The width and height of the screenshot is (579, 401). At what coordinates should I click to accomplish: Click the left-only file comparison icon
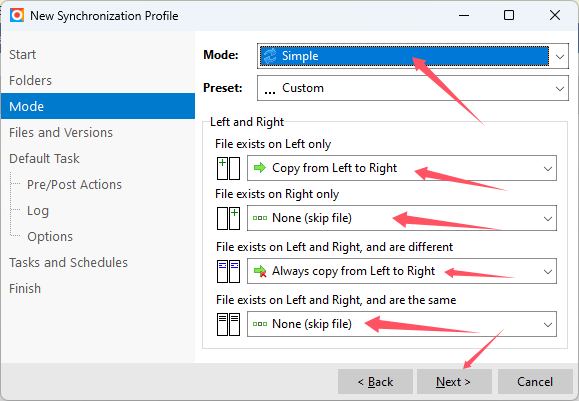228,168
